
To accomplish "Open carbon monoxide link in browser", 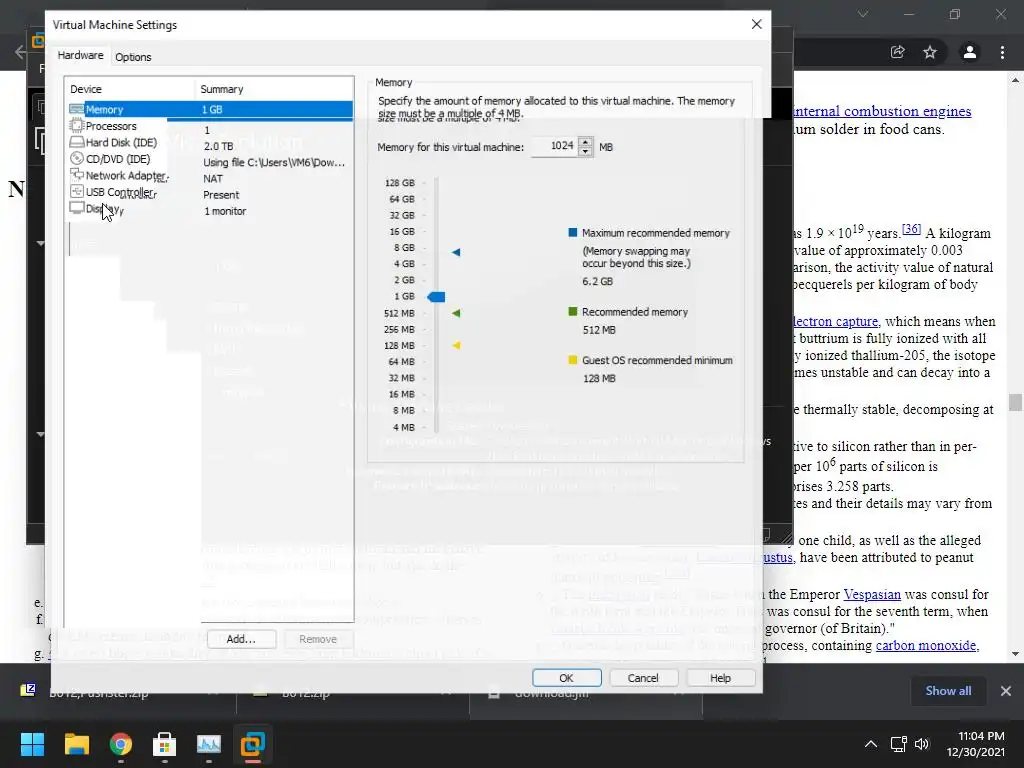I will [x=925, y=646].
